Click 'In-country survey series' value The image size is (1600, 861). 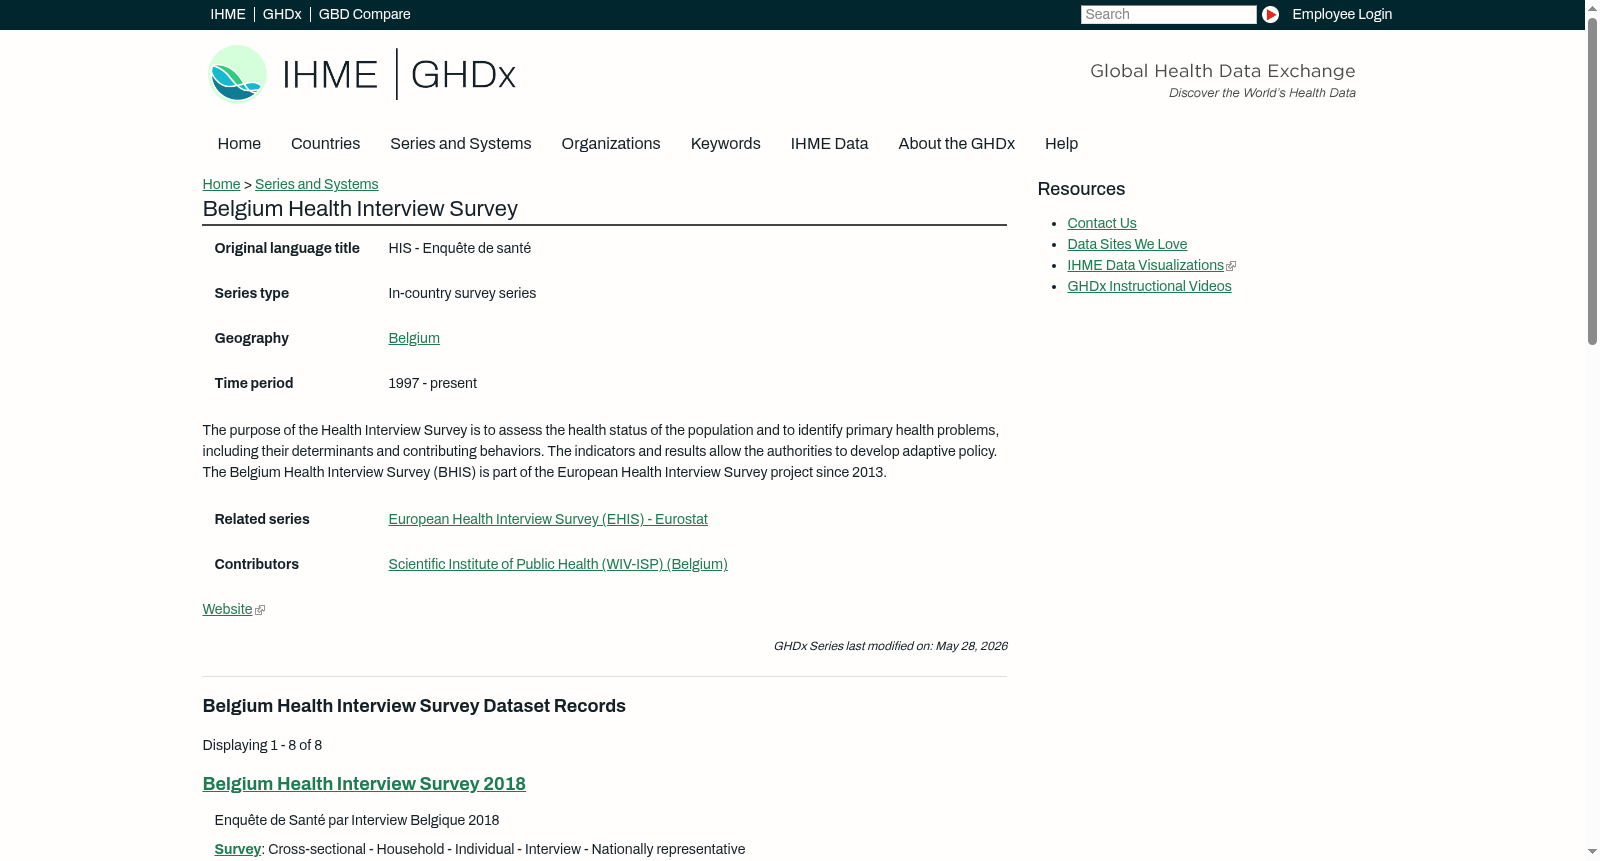462,293
